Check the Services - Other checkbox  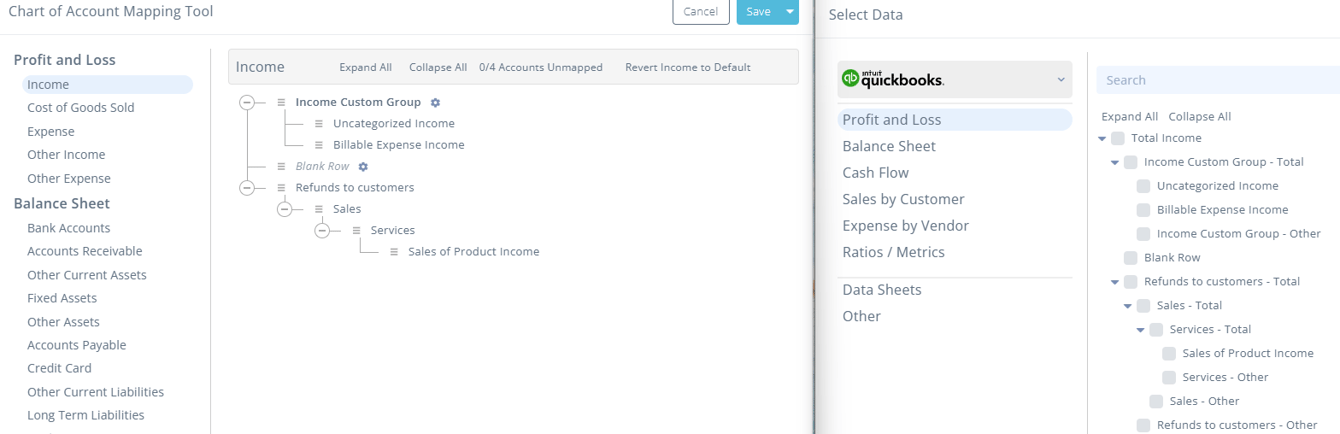coord(1169,378)
